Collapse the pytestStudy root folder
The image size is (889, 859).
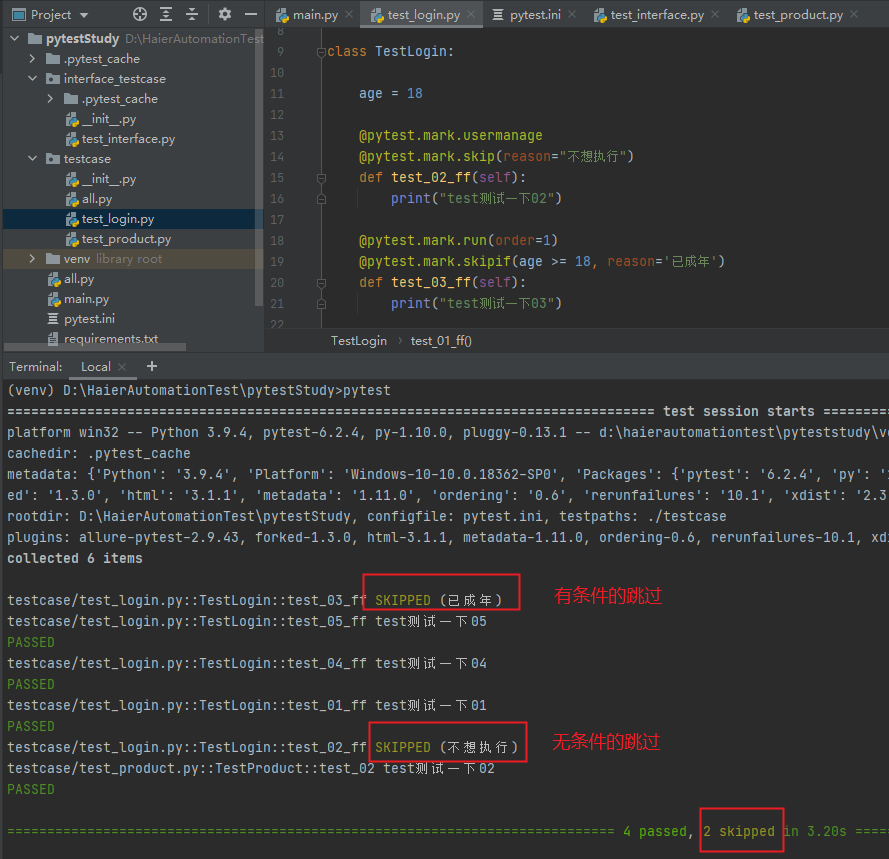[x=15, y=39]
